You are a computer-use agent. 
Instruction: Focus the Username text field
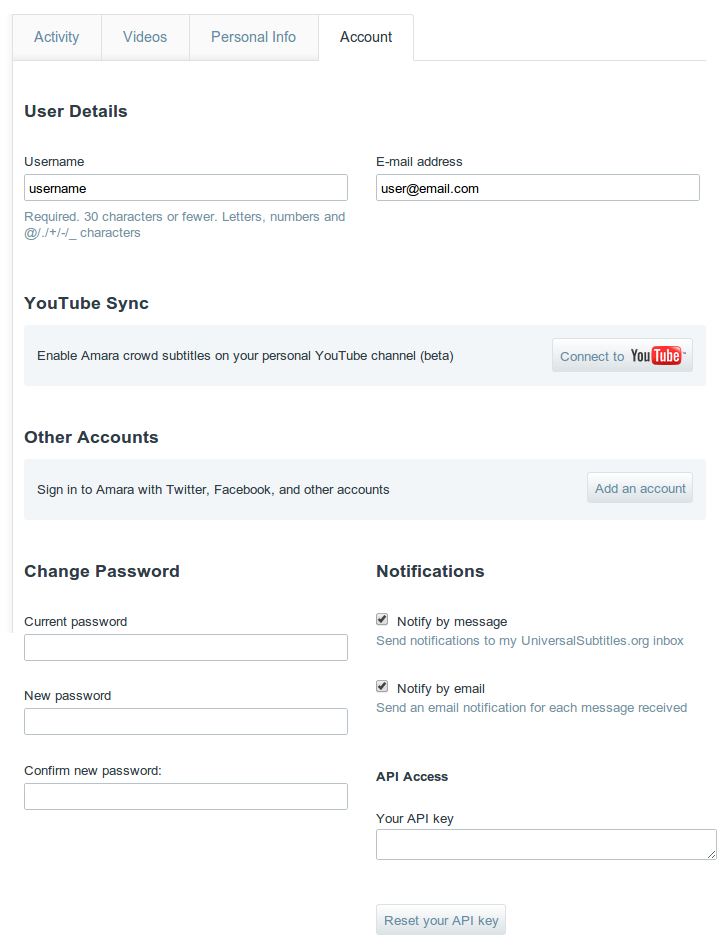click(186, 188)
